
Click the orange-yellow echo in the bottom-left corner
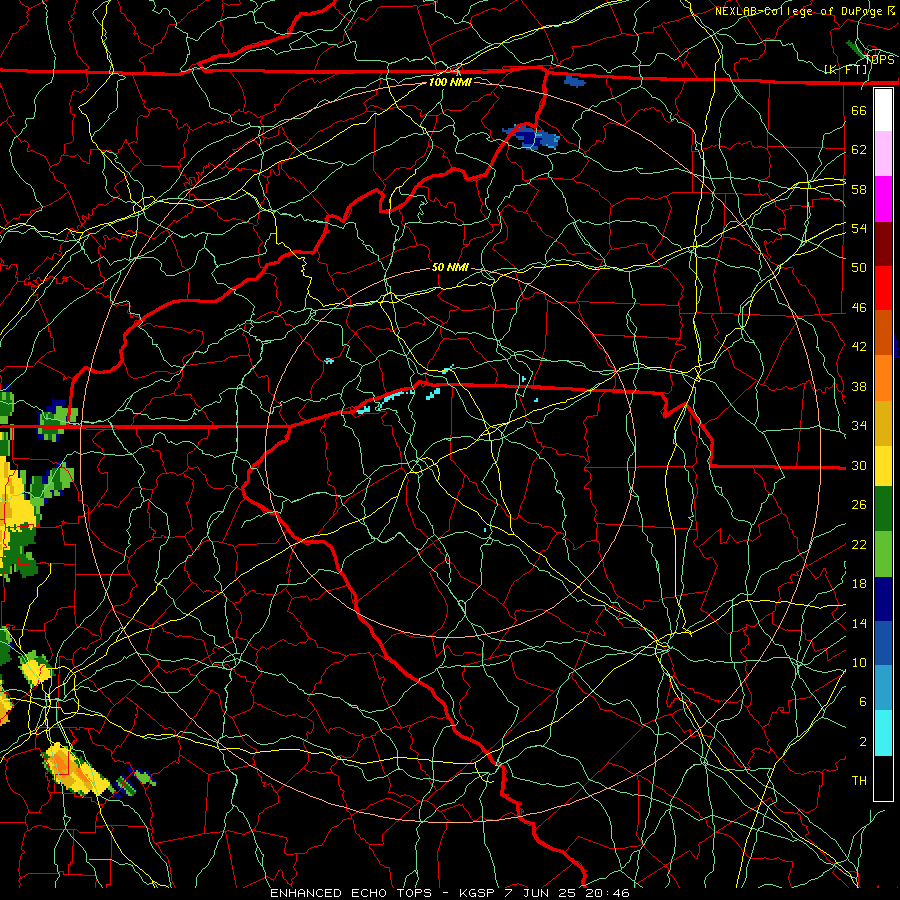76,770
